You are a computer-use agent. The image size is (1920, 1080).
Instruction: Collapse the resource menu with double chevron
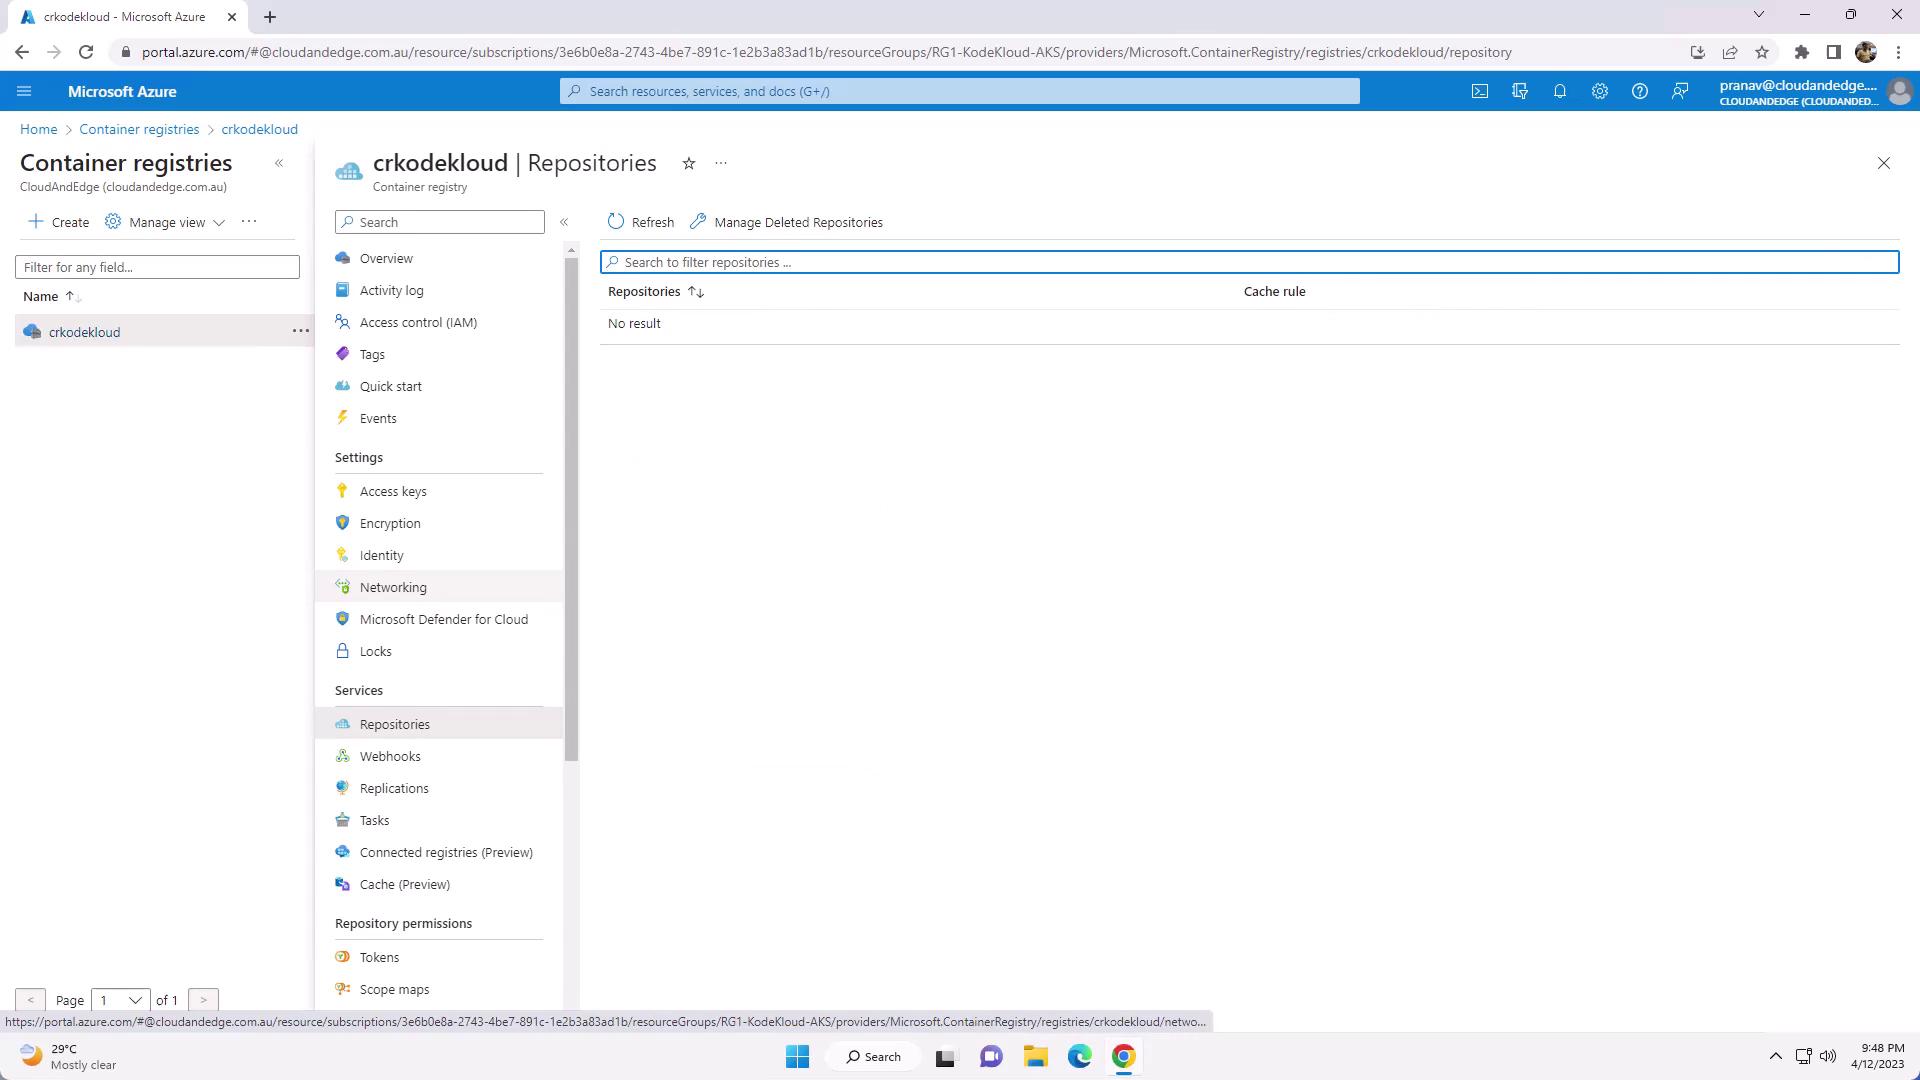(x=564, y=222)
